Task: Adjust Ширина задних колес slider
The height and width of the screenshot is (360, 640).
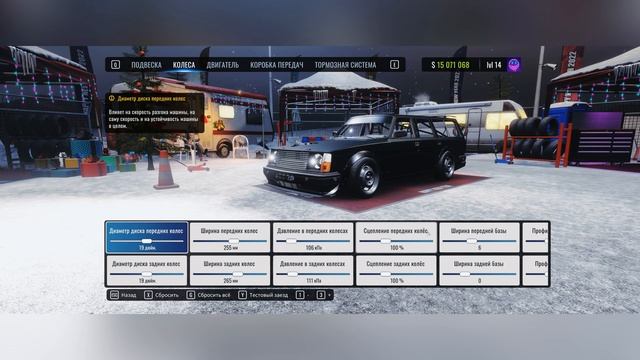Action: pyautogui.click(x=230, y=274)
